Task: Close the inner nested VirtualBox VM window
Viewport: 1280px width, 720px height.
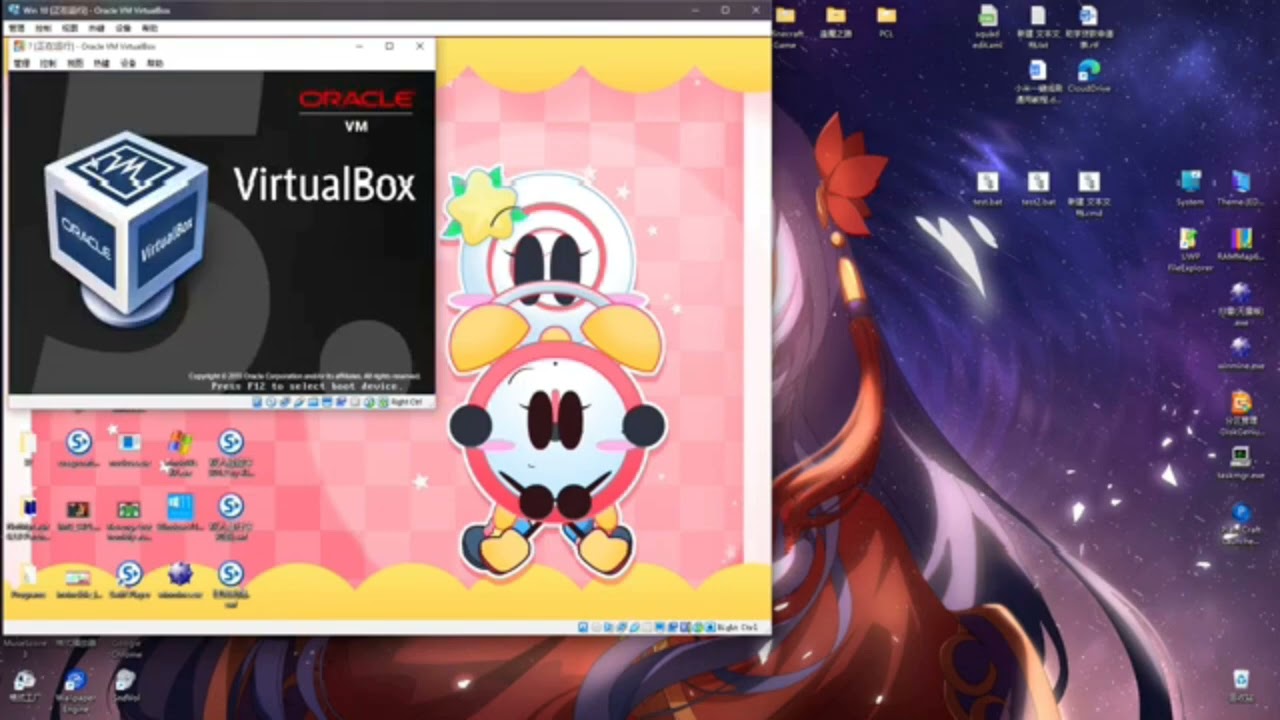Action: [420, 46]
